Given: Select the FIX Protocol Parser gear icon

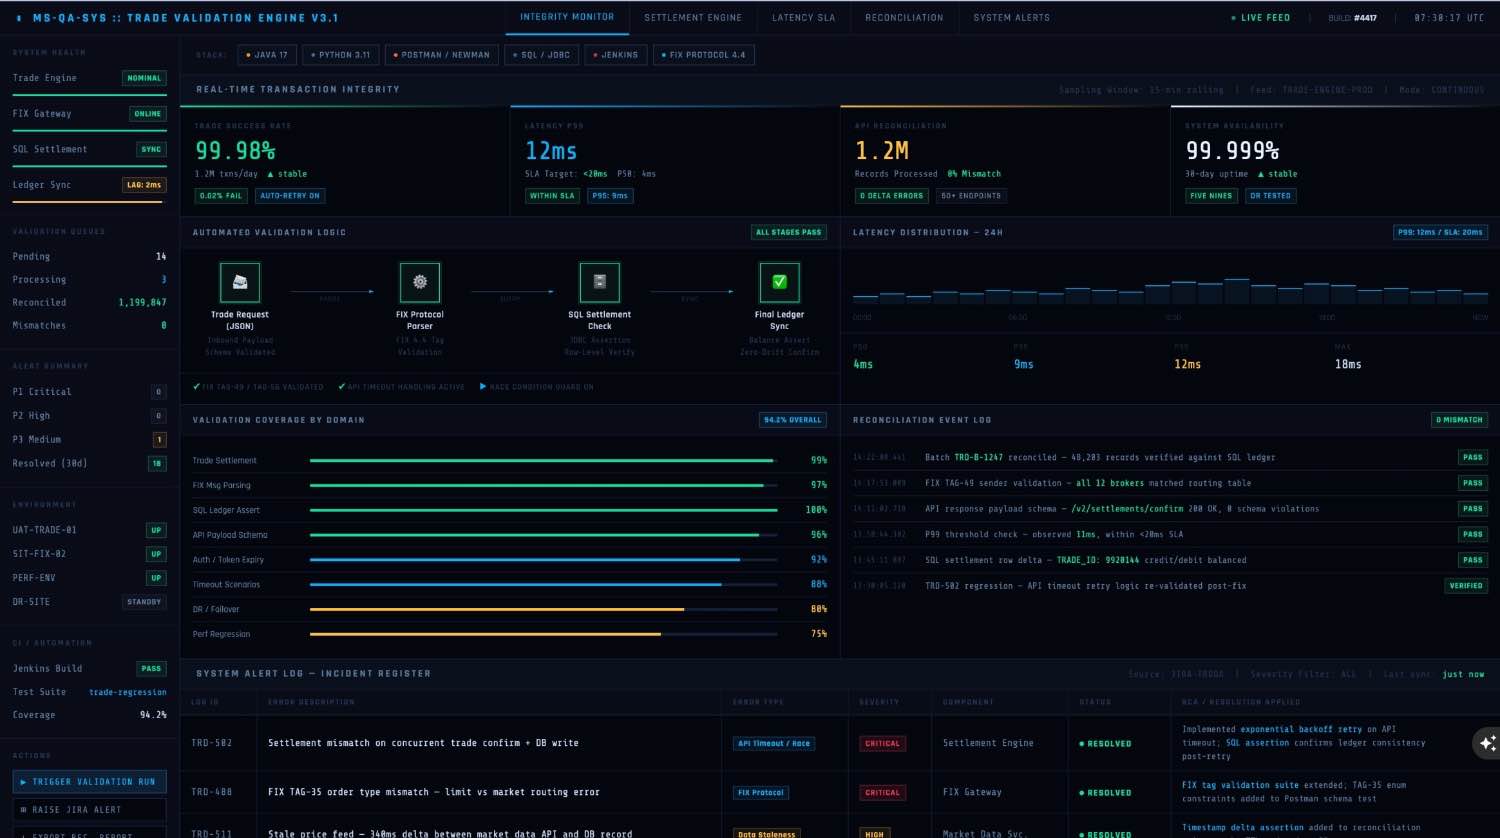Looking at the screenshot, I should [420, 283].
